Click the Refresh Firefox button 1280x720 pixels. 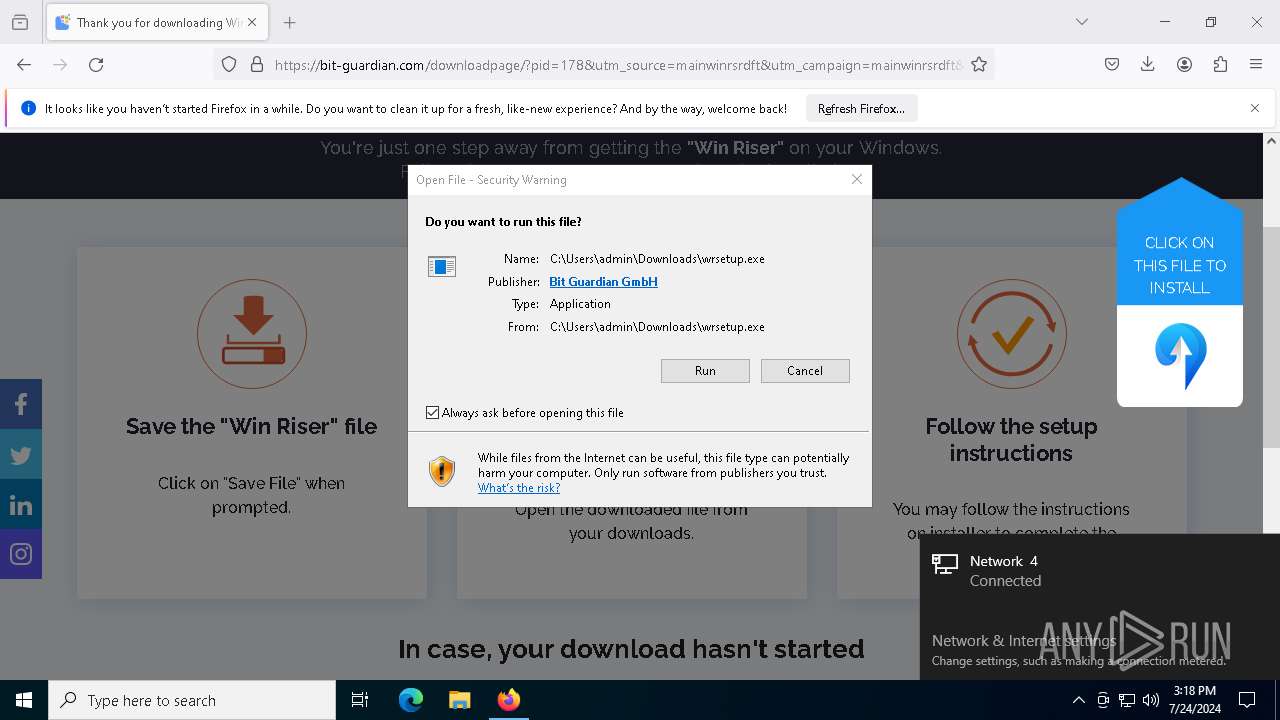coord(861,108)
